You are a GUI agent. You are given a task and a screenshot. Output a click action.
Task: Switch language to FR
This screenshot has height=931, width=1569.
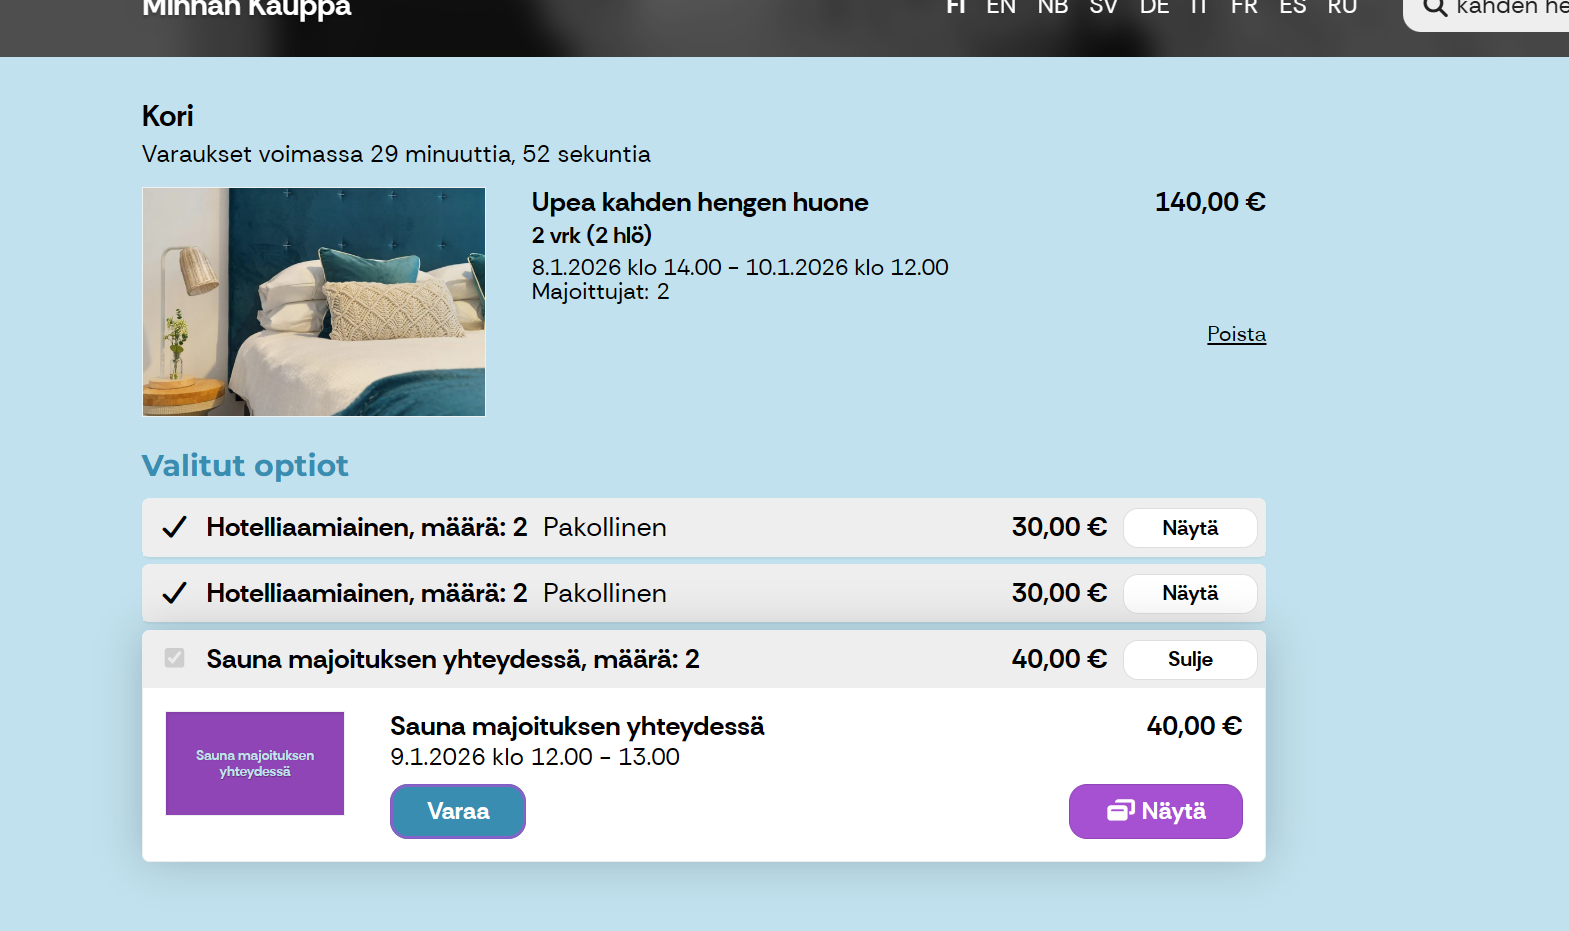(x=1244, y=8)
